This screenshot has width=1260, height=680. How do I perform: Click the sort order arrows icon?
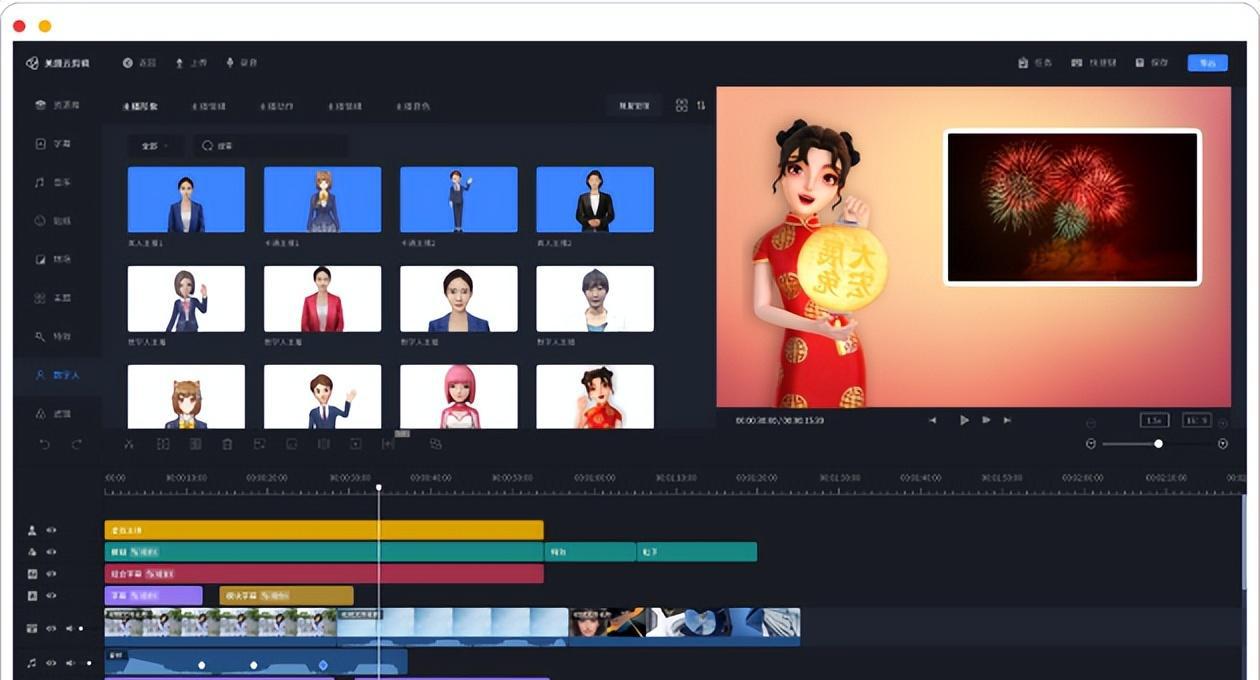701,105
